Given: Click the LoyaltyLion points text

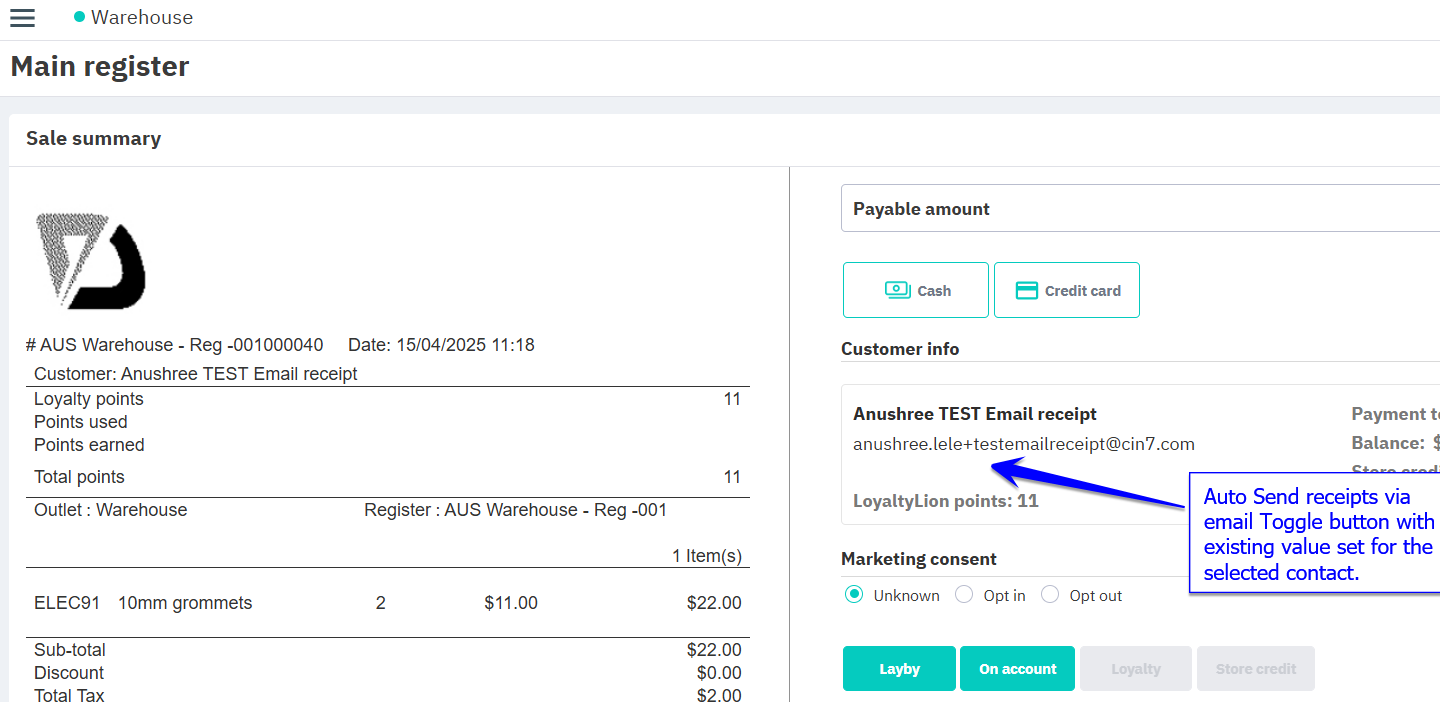Looking at the screenshot, I should tap(945, 501).
